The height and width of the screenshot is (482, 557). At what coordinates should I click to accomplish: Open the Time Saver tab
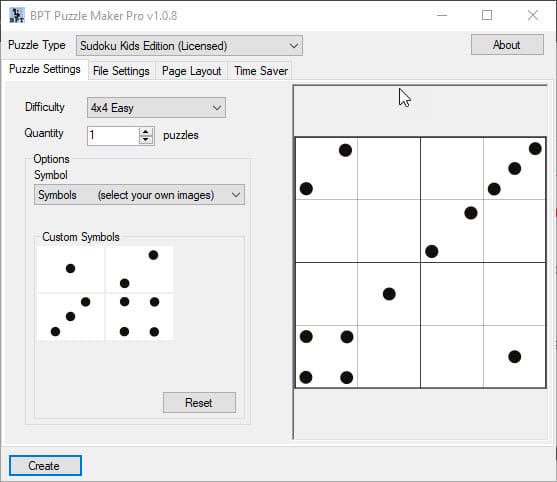pyautogui.click(x=261, y=71)
